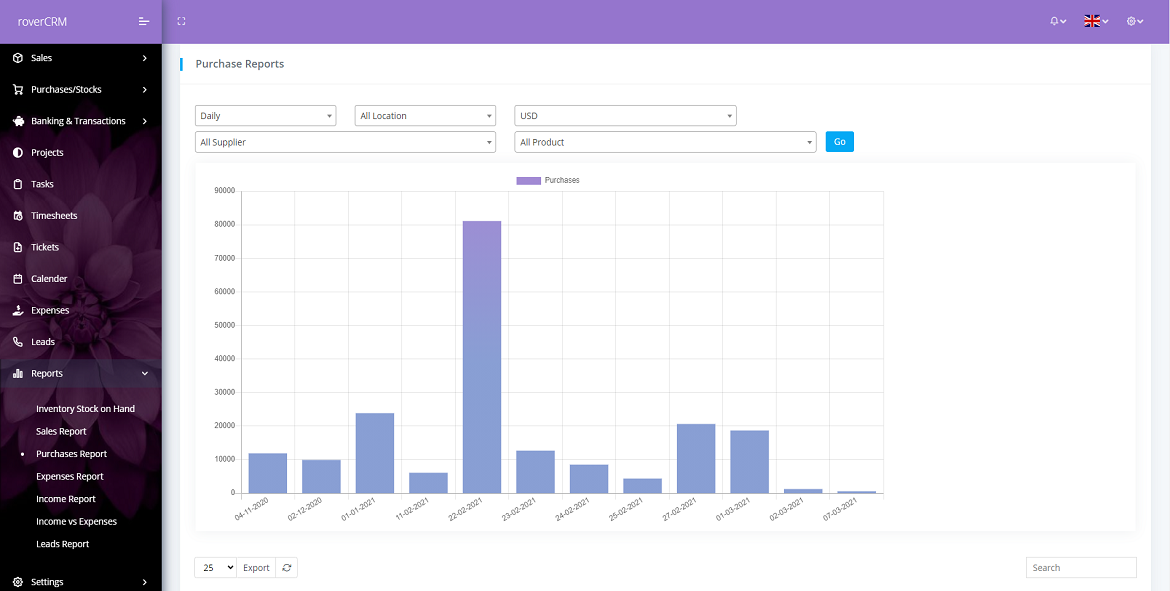Click the Timesheets clock icon

(17, 215)
